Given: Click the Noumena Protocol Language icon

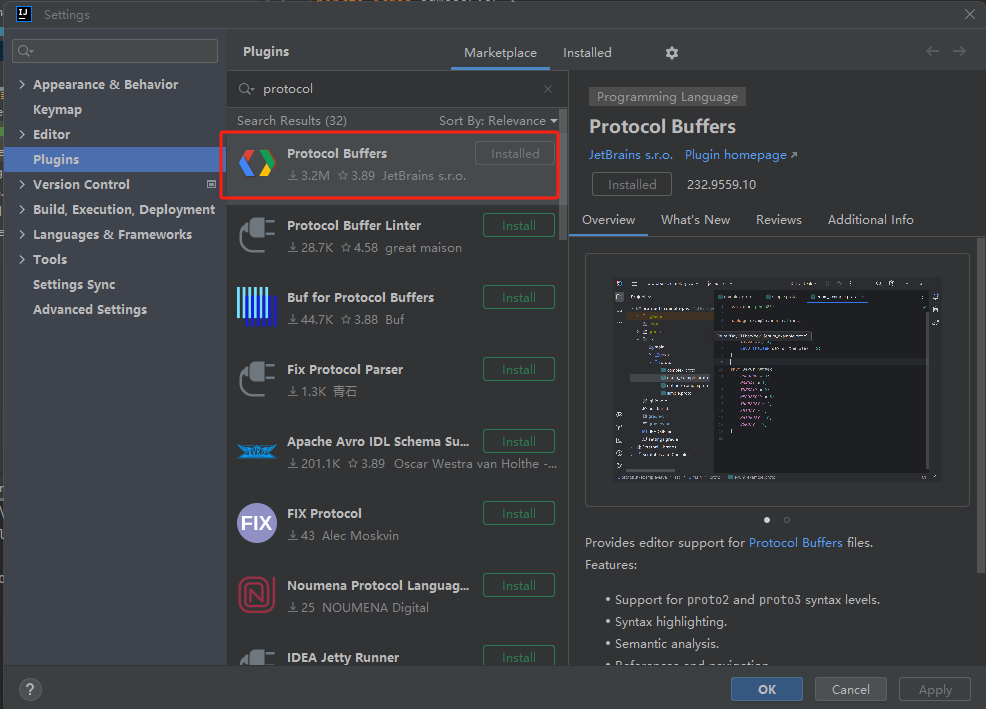Looking at the screenshot, I should click(x=256, y=595).
